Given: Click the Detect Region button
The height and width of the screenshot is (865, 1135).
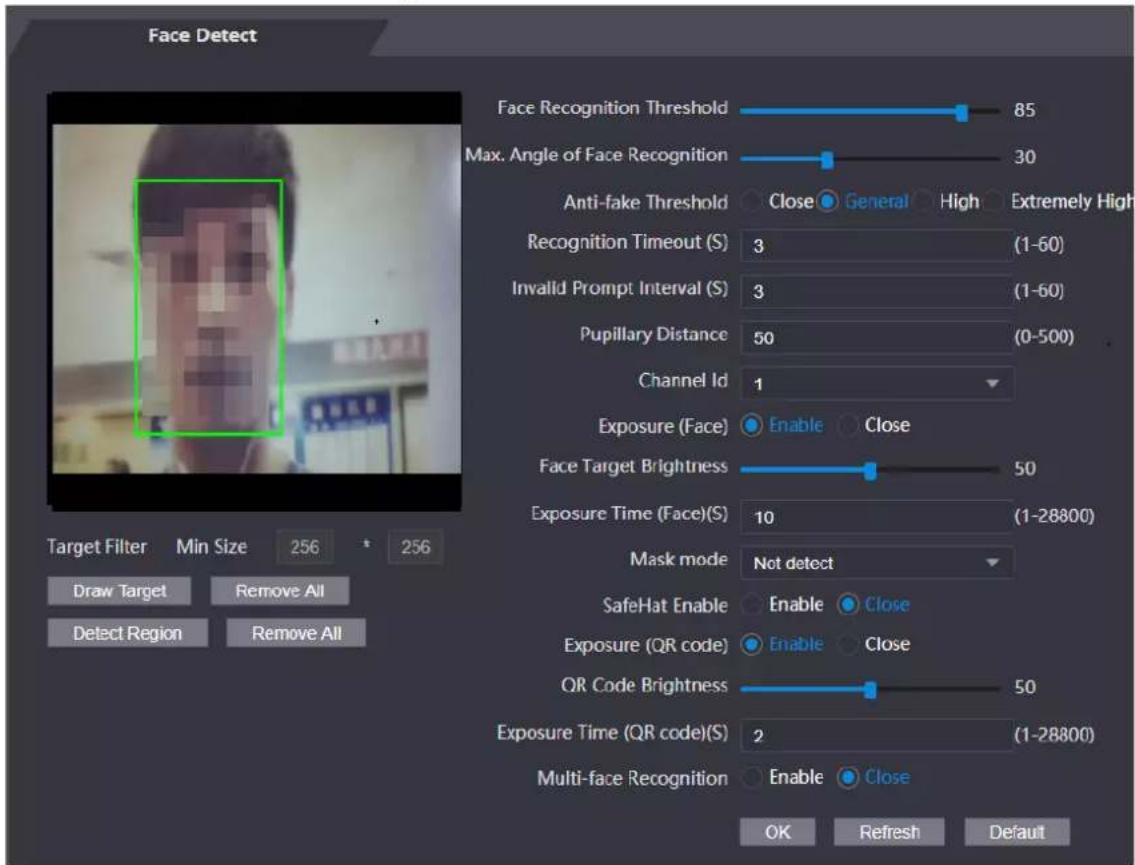Looking at the screenshot, I should pos(127,633).
